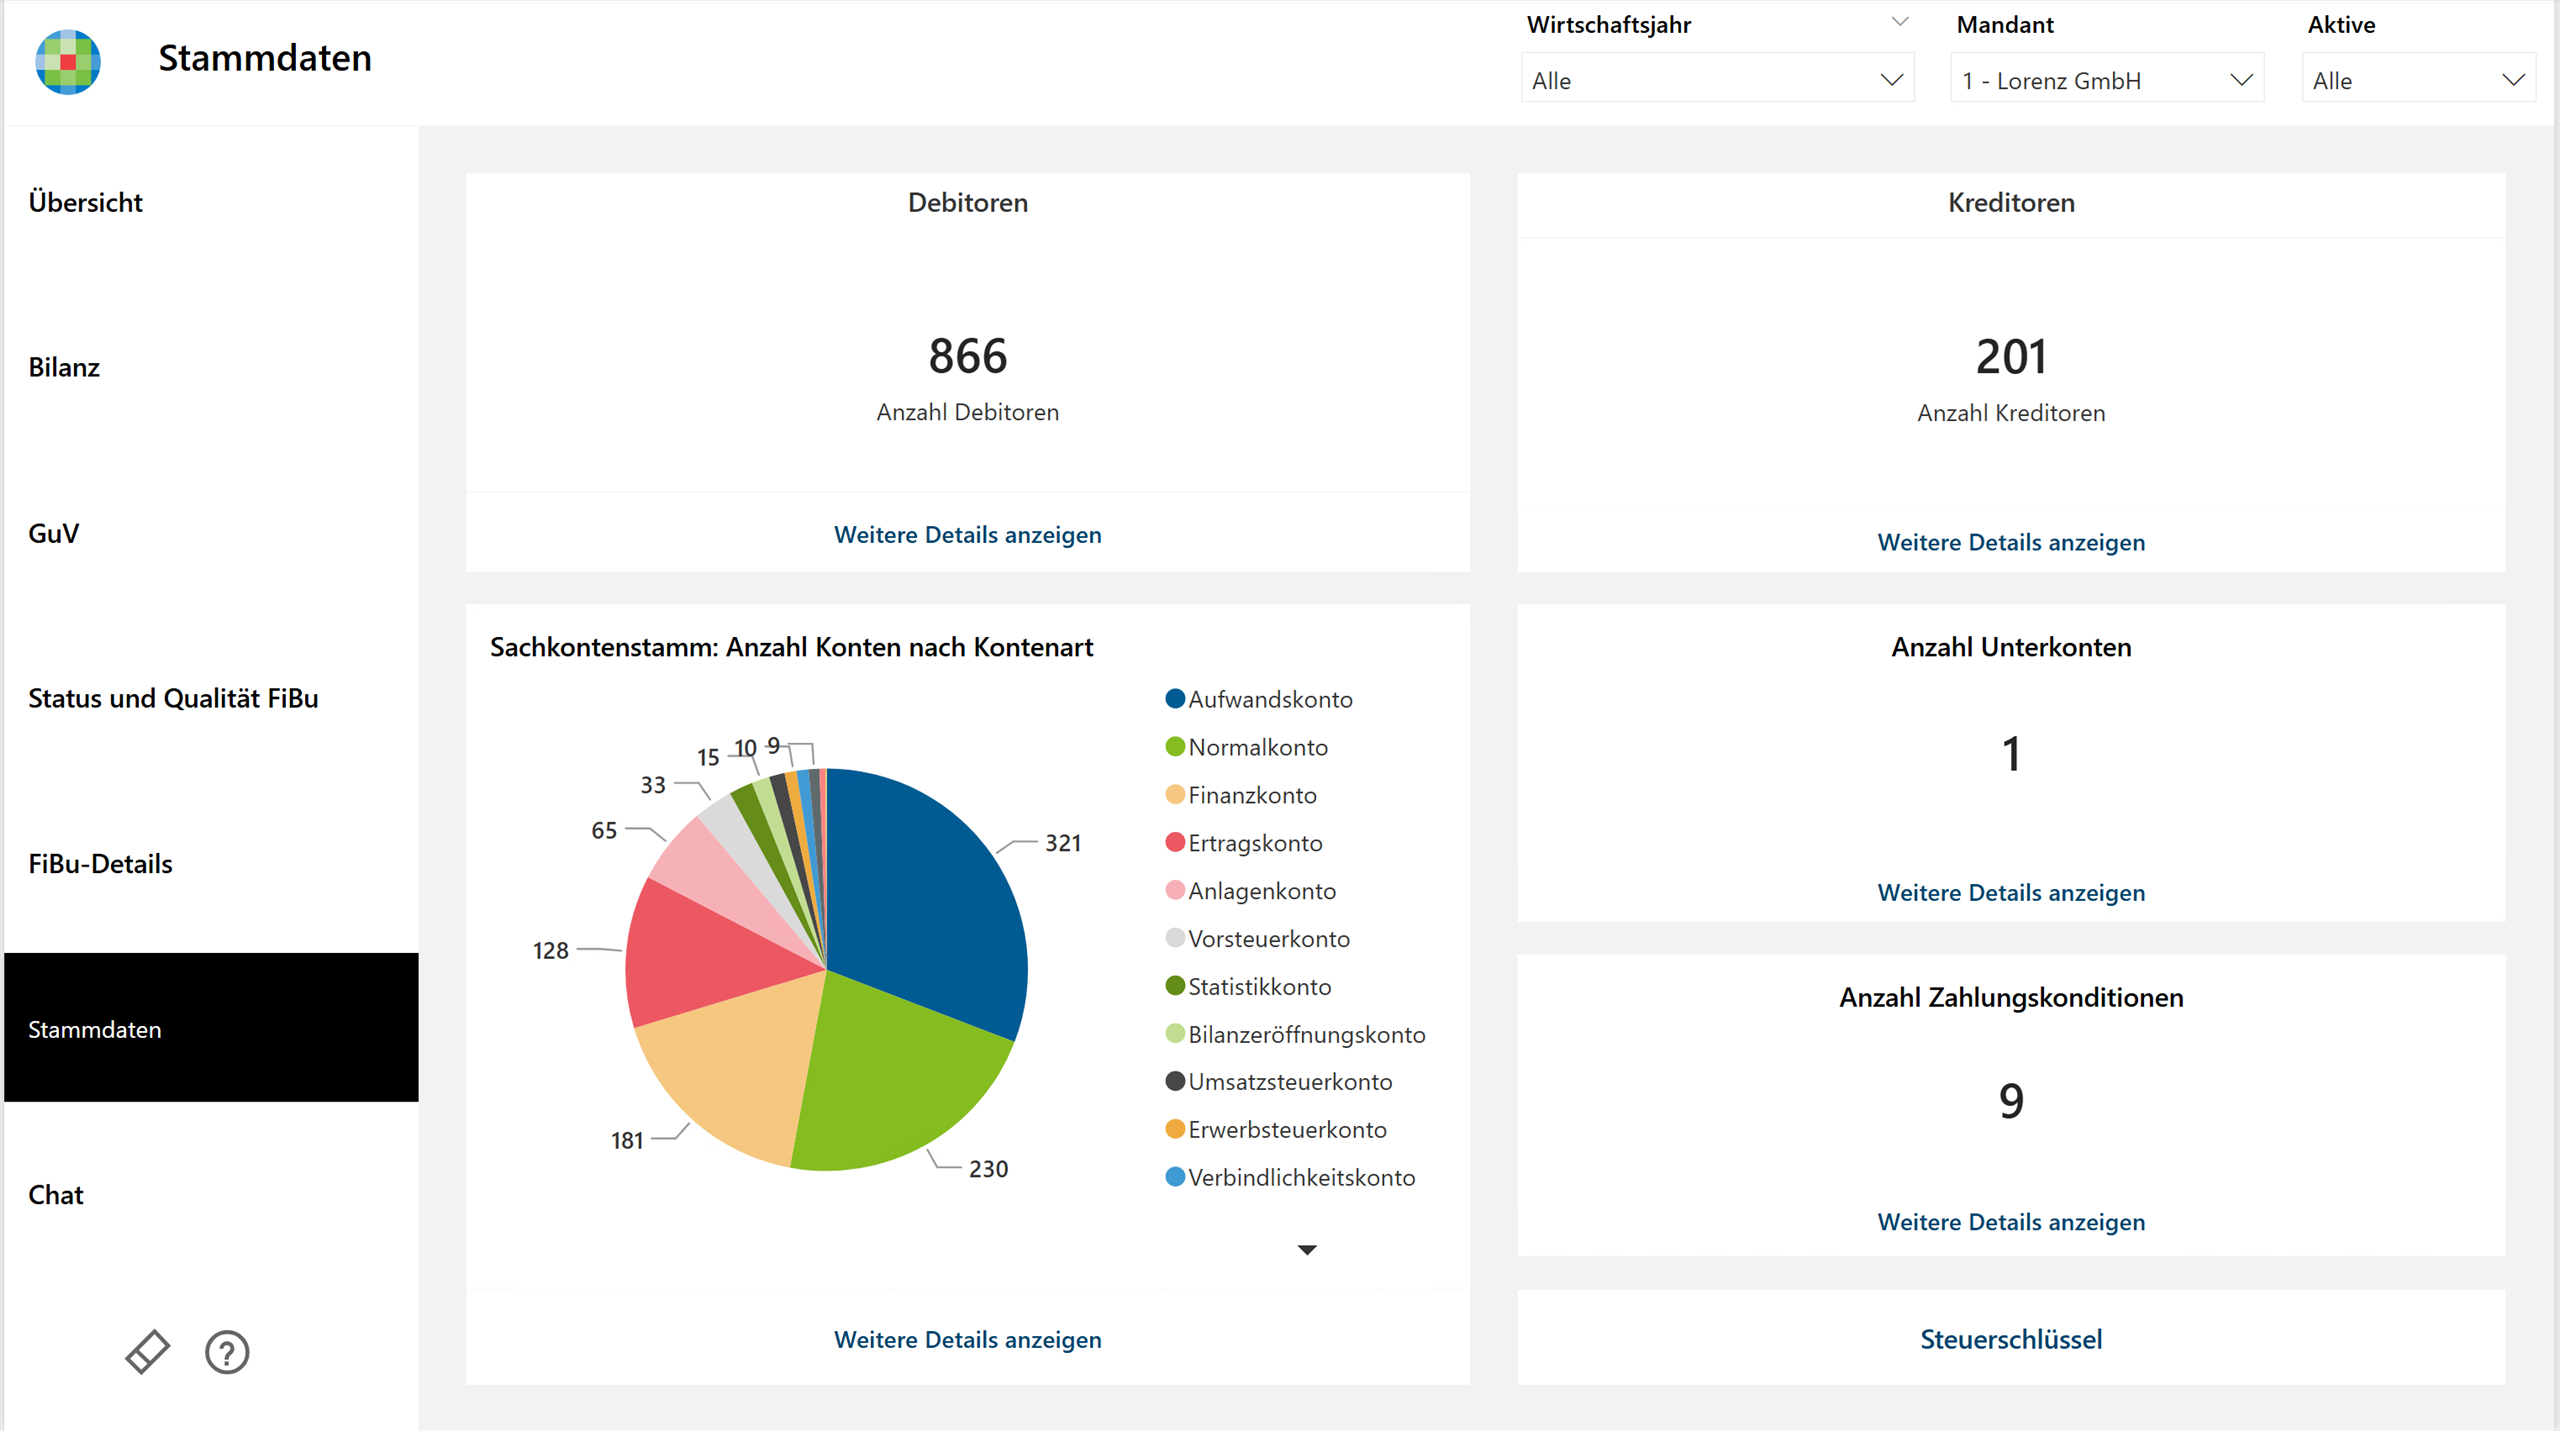The width and height of the screenshot is (2560, 1431).
Task: Open Status und Qualität FiBu page
Action: (x=173, y=698)
